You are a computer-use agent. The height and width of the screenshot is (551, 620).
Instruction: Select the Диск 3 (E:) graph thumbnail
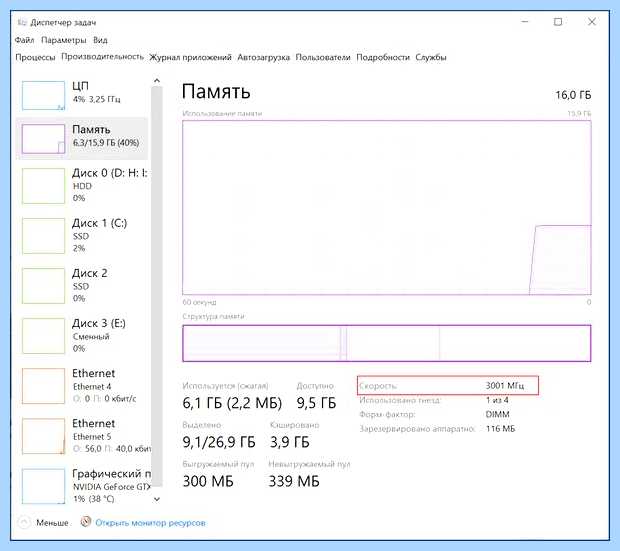43,336
